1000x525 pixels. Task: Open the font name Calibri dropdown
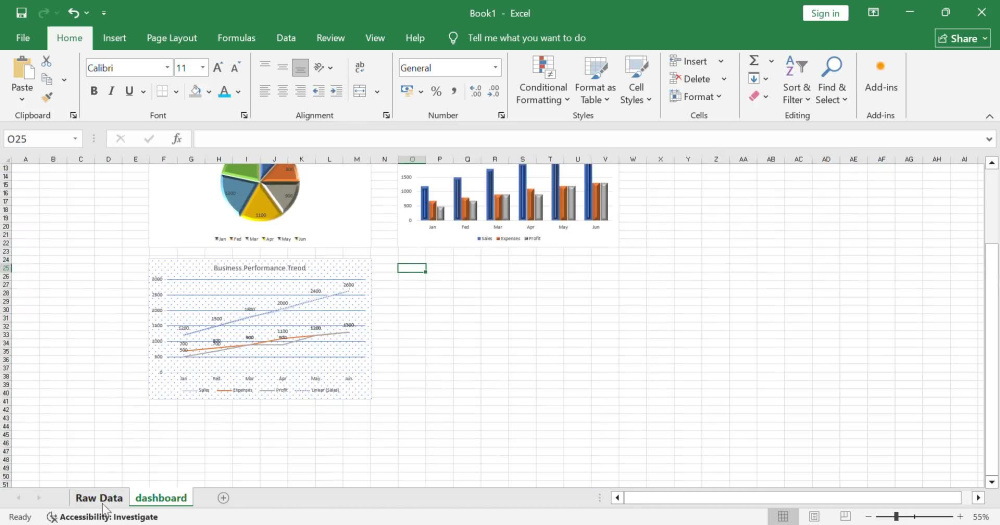pyautogui.click(x=167, y=68)
